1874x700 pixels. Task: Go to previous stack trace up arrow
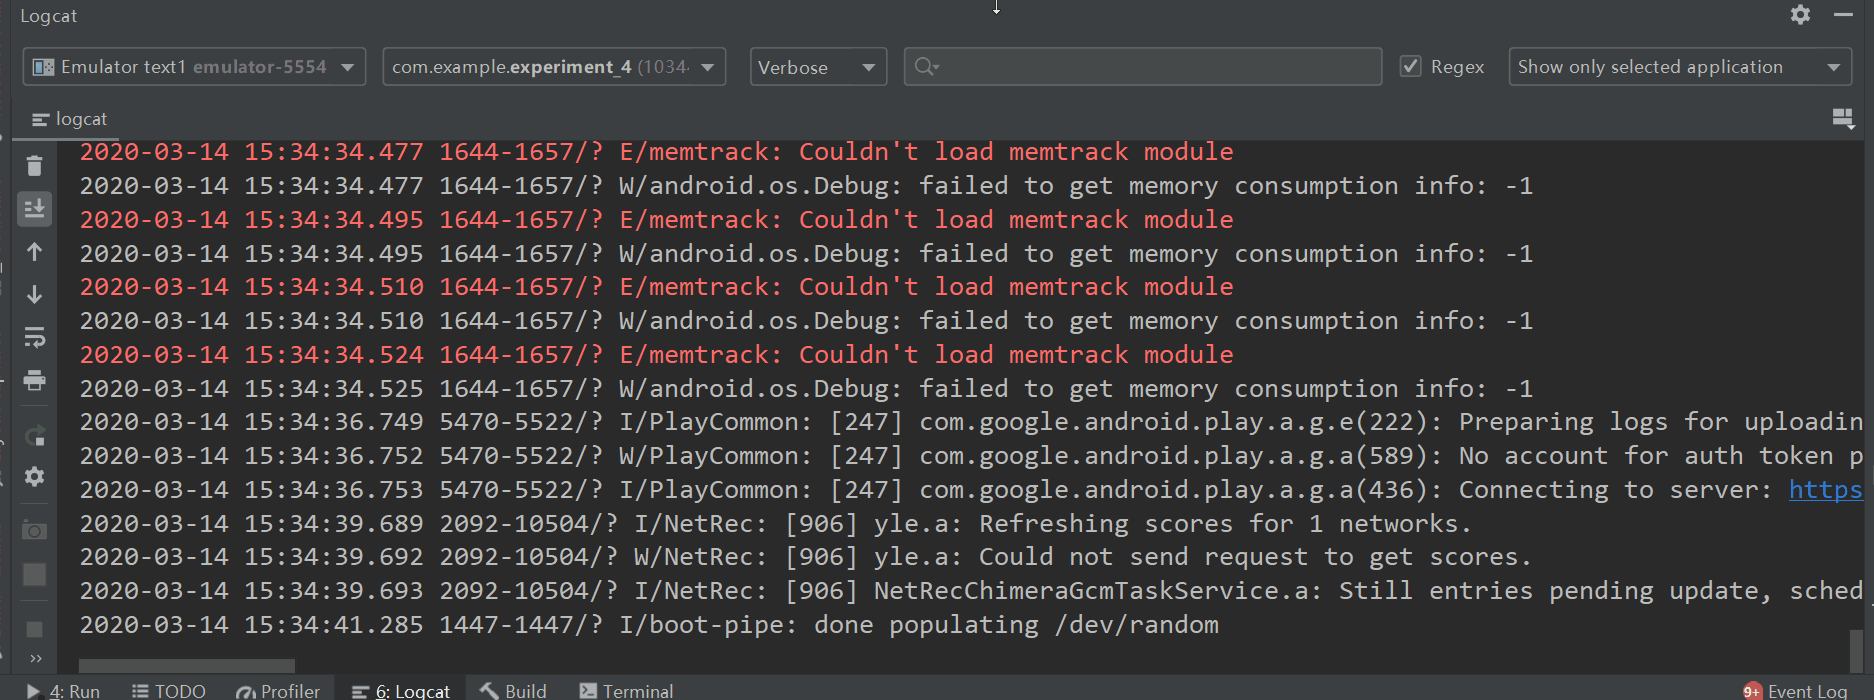click(34, 252)
